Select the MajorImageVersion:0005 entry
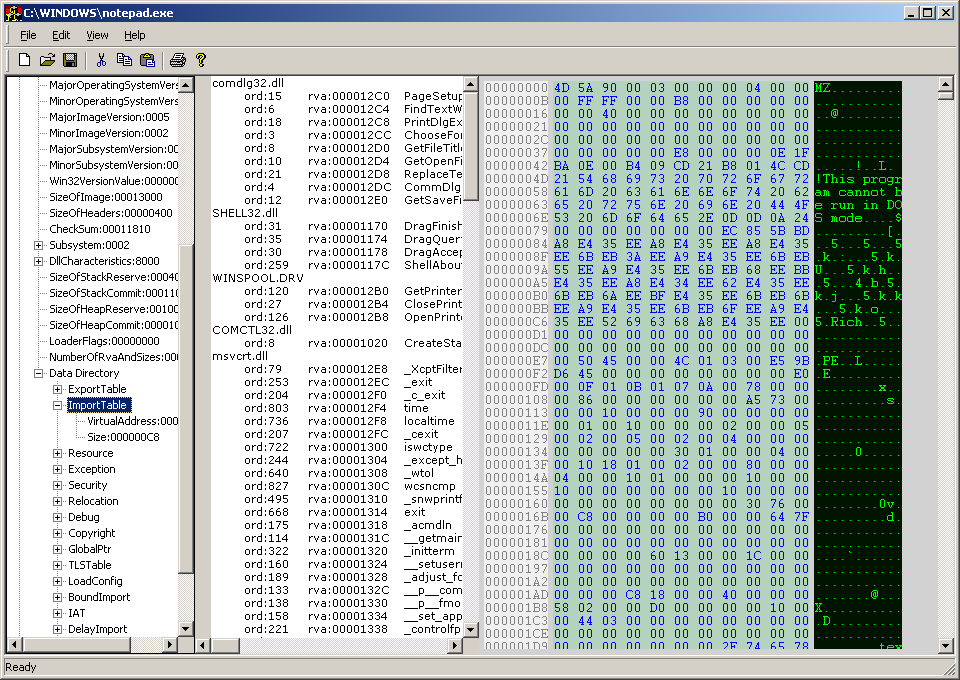 click(109, 117)
